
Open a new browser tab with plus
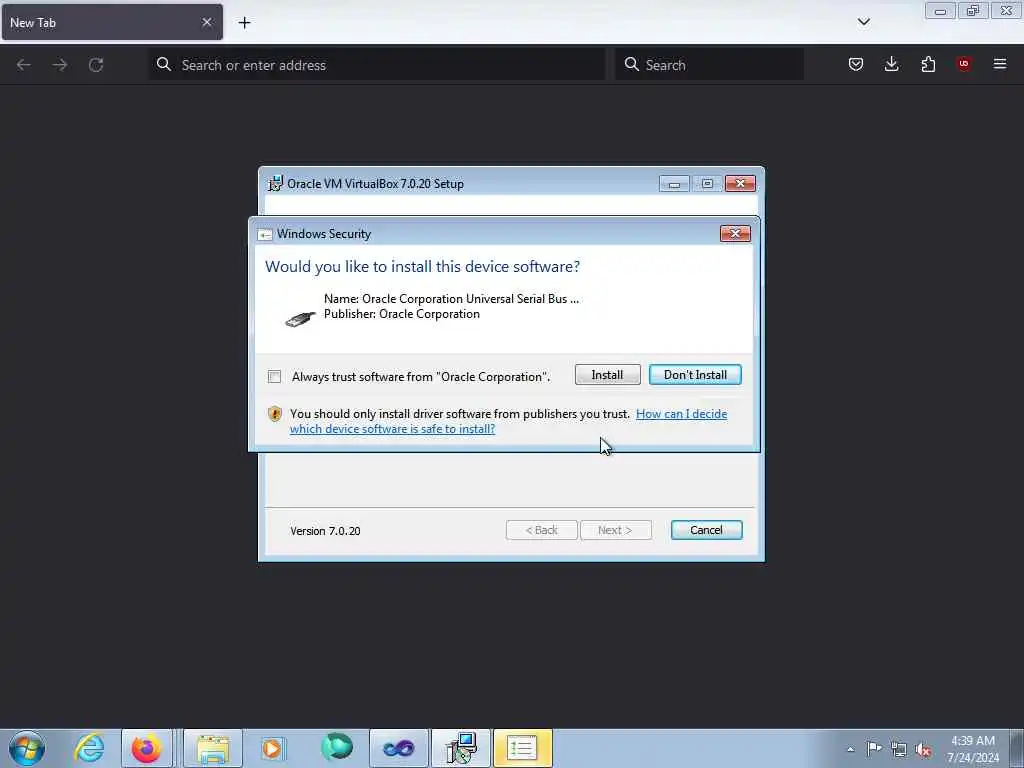point(244,23)
